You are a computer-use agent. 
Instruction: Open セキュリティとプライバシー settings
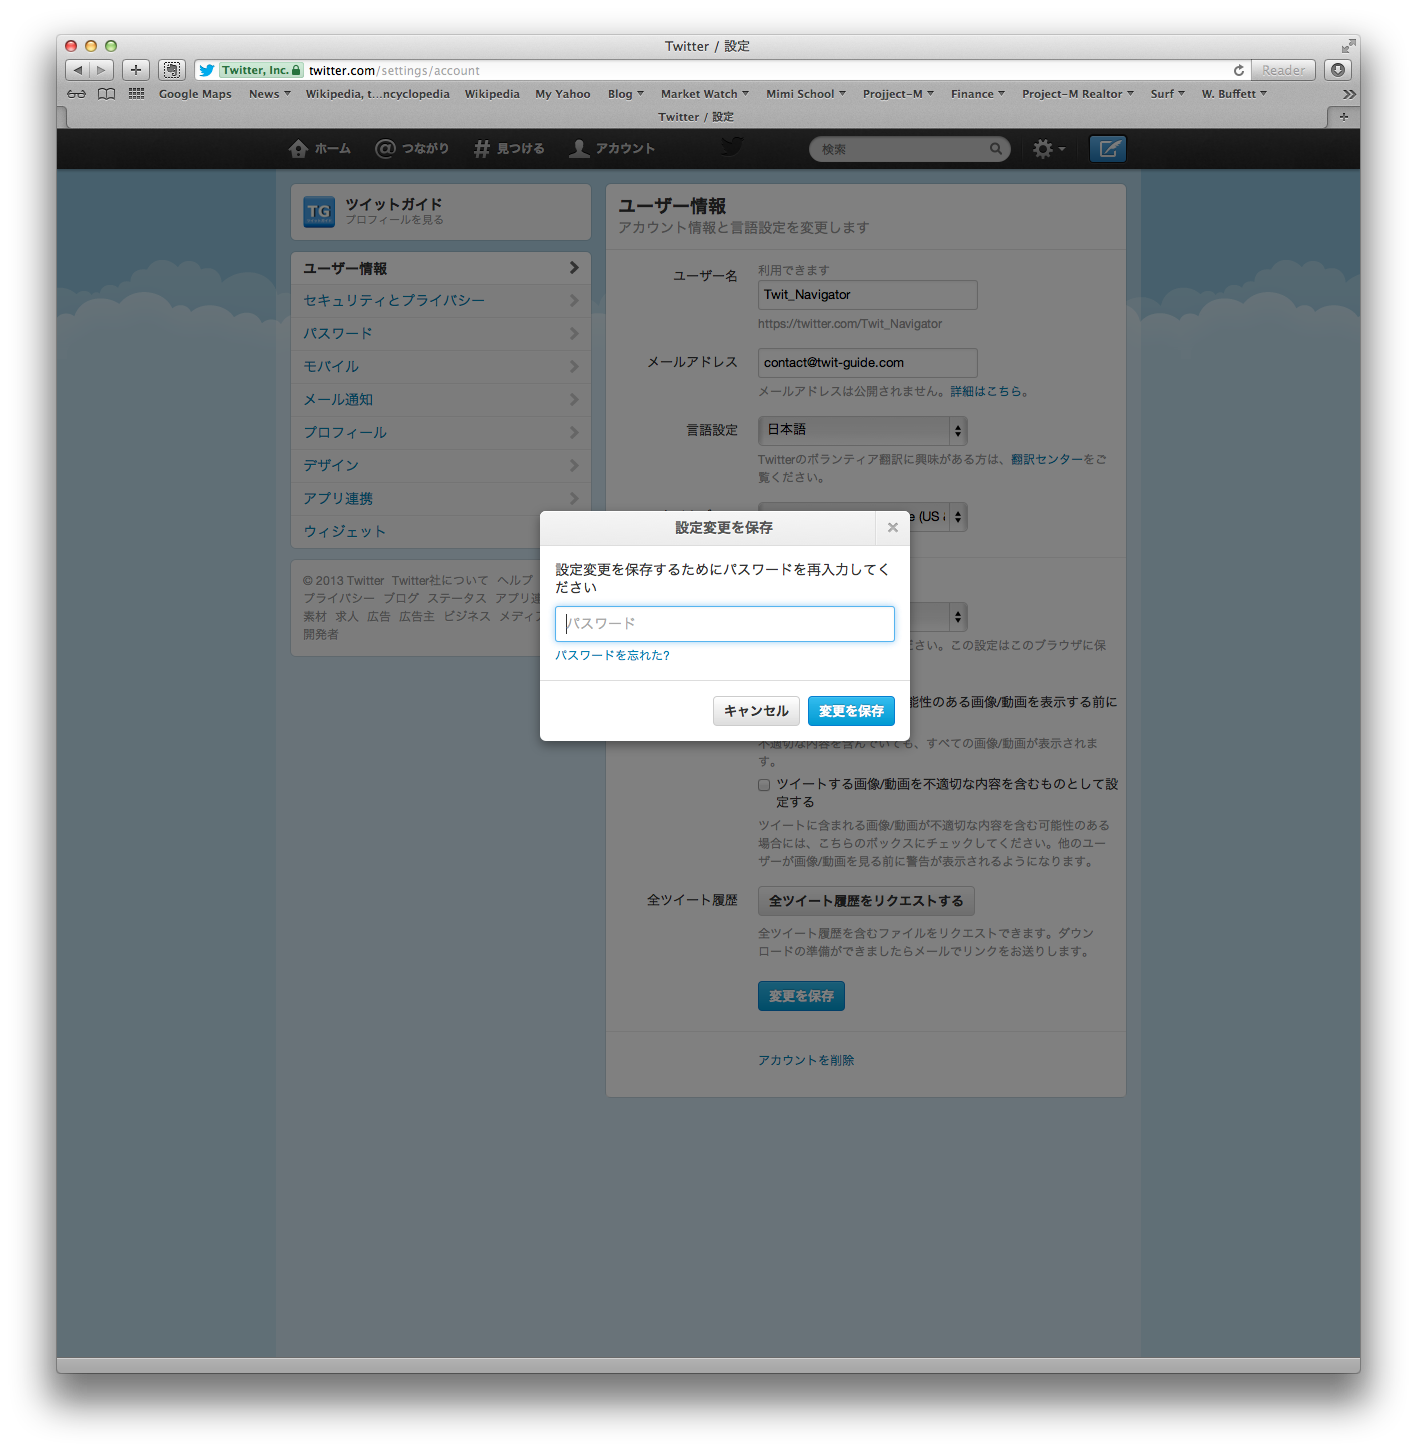click(x=441, y=301)
